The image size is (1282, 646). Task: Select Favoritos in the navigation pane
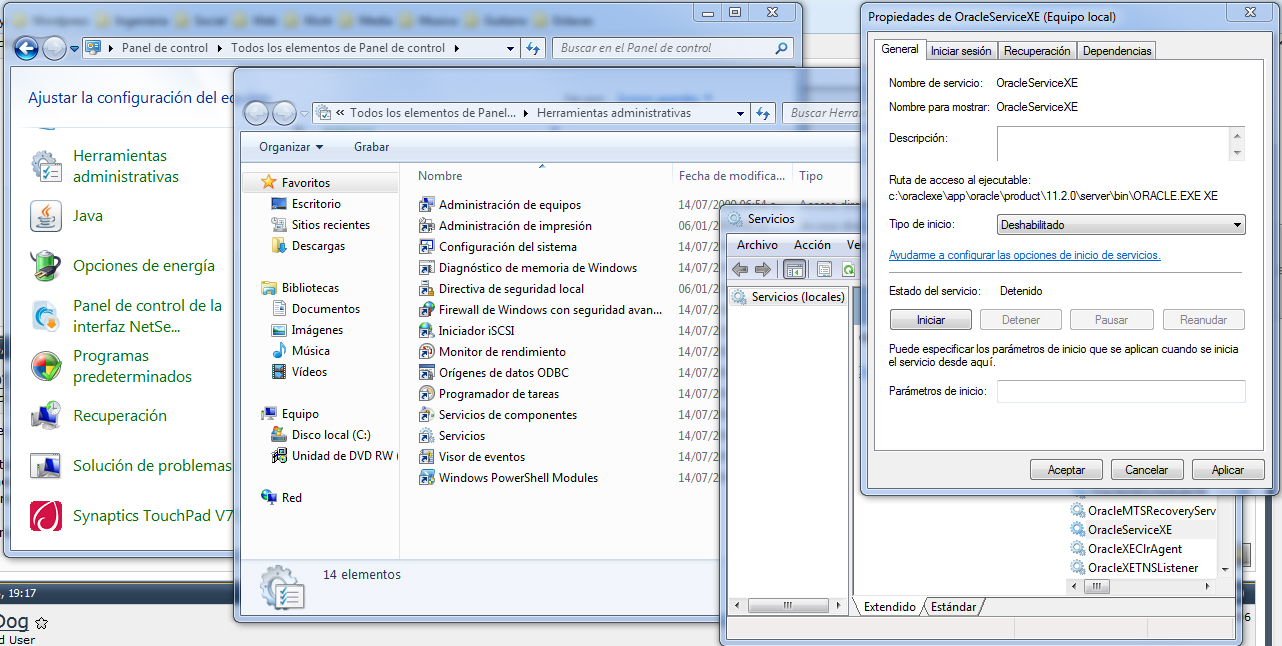pyautogui.click(x=306, y=183)
